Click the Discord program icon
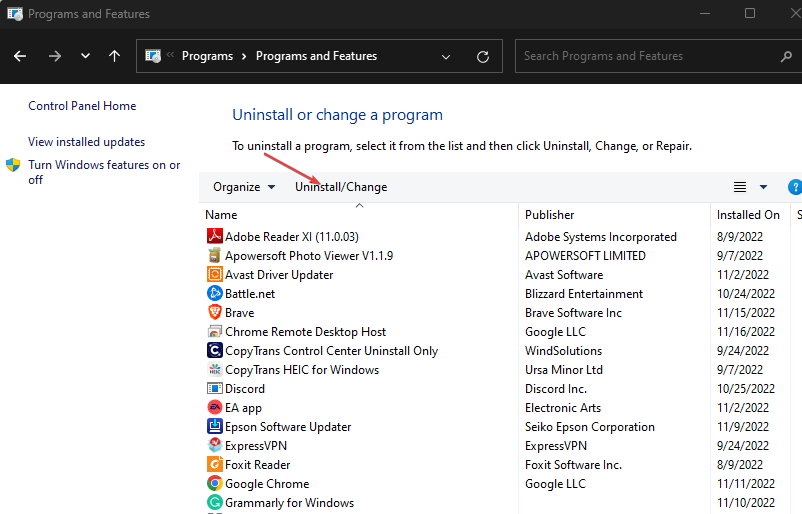The image size is (802, 514). pos(214,388)
